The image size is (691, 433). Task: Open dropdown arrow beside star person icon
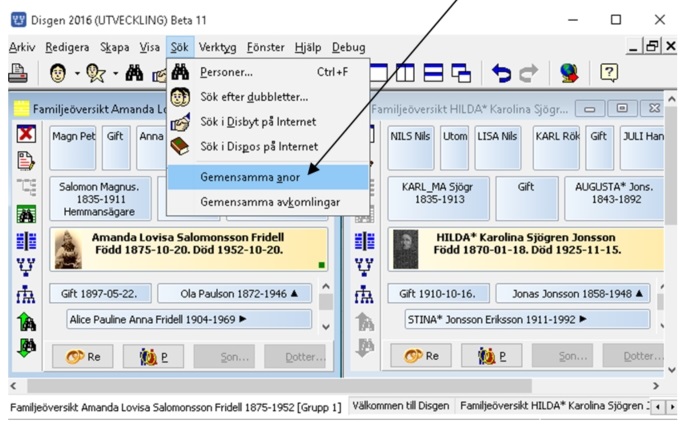coord(115,74)
